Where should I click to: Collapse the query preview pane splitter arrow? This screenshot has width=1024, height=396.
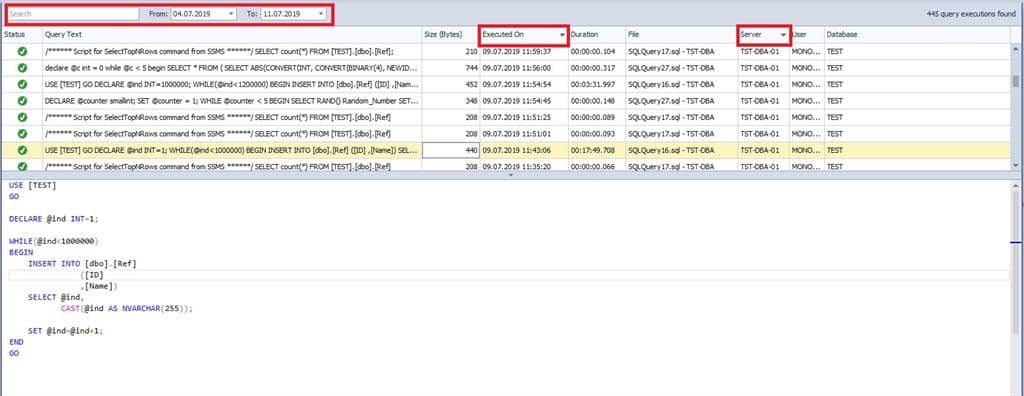pos(511,175)
